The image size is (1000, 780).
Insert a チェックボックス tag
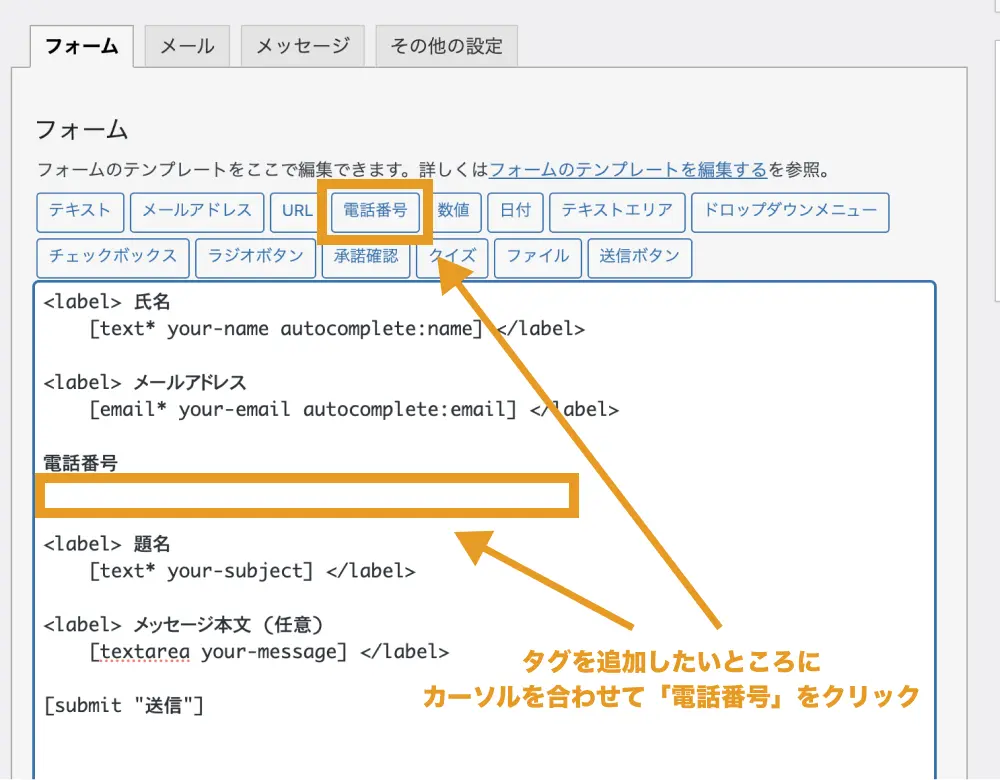pos(112,257)
